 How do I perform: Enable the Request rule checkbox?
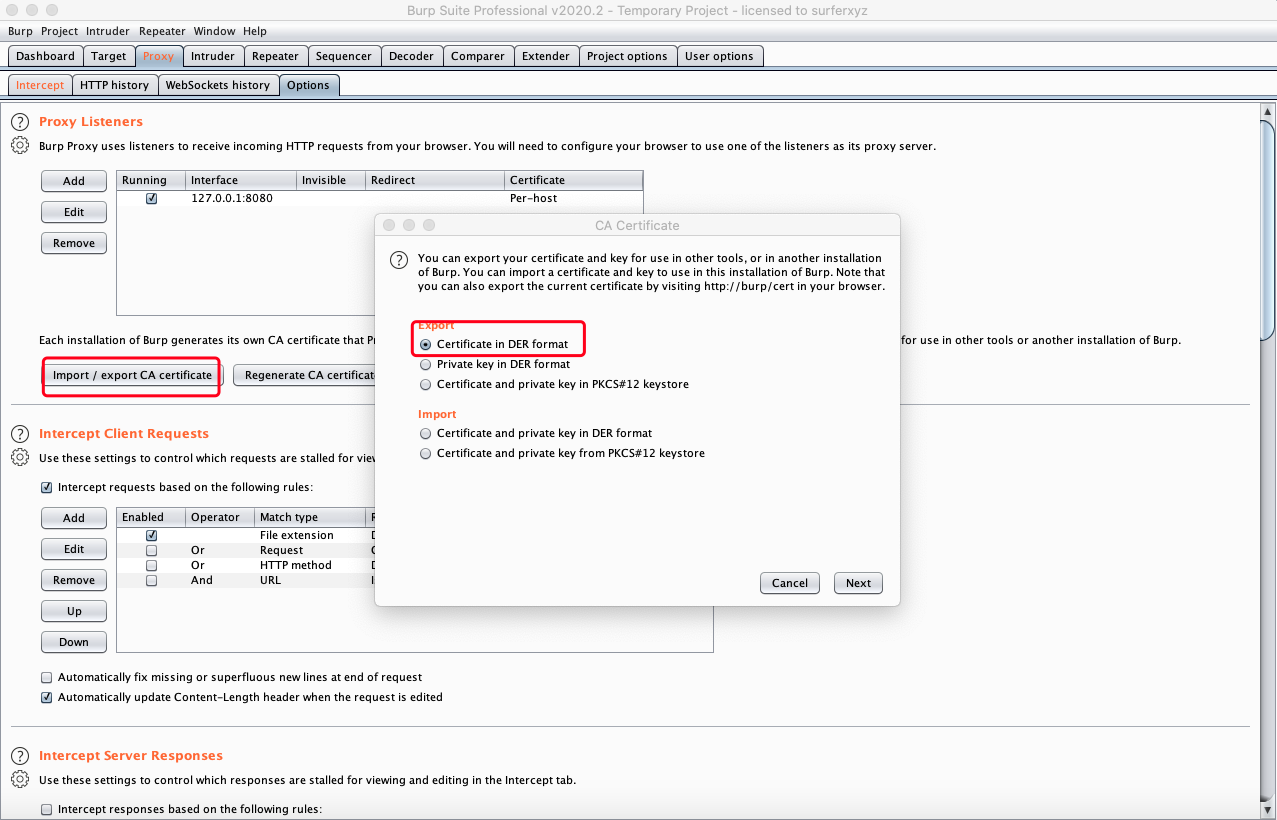[151, 550]
